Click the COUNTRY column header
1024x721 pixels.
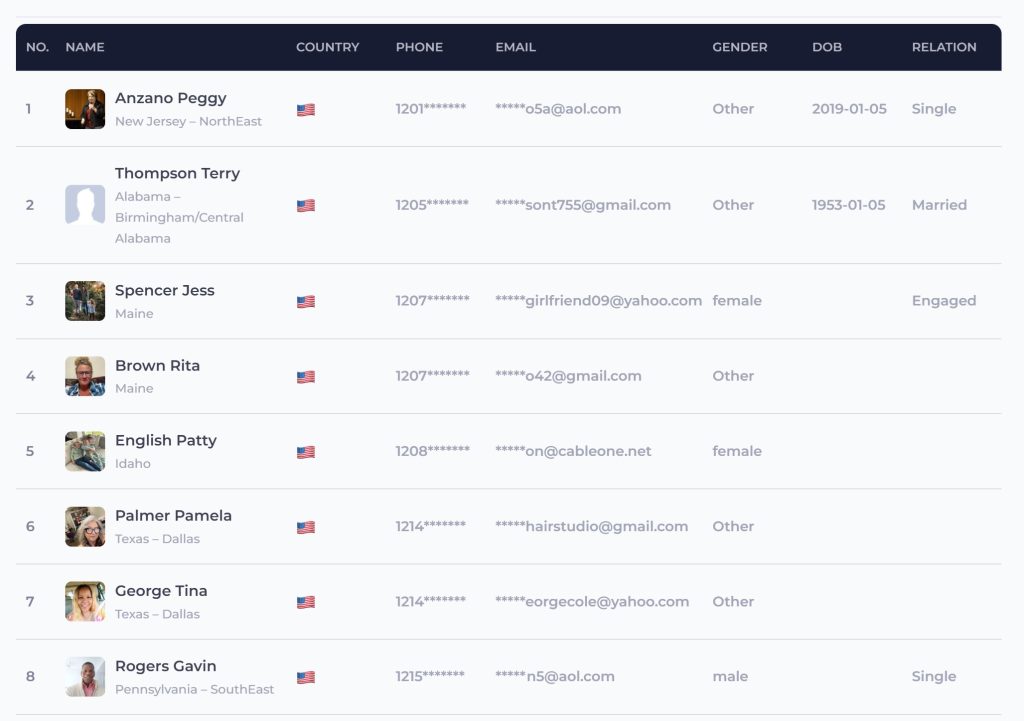[x=328, y=47]
